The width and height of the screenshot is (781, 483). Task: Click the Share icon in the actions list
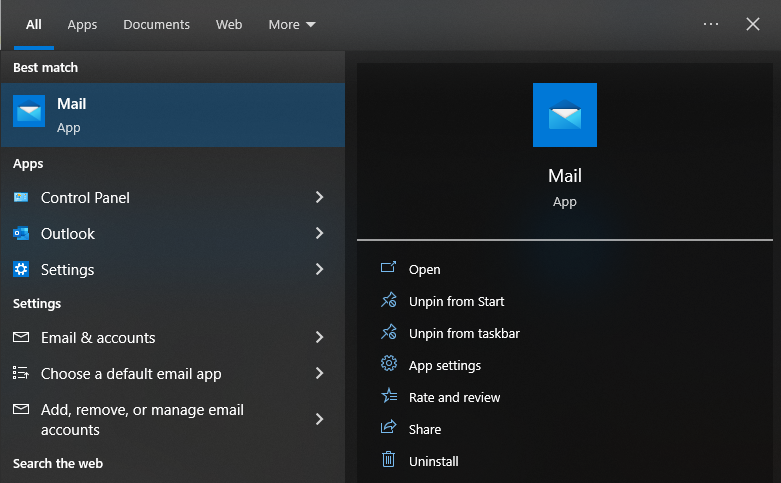(389, 429)
